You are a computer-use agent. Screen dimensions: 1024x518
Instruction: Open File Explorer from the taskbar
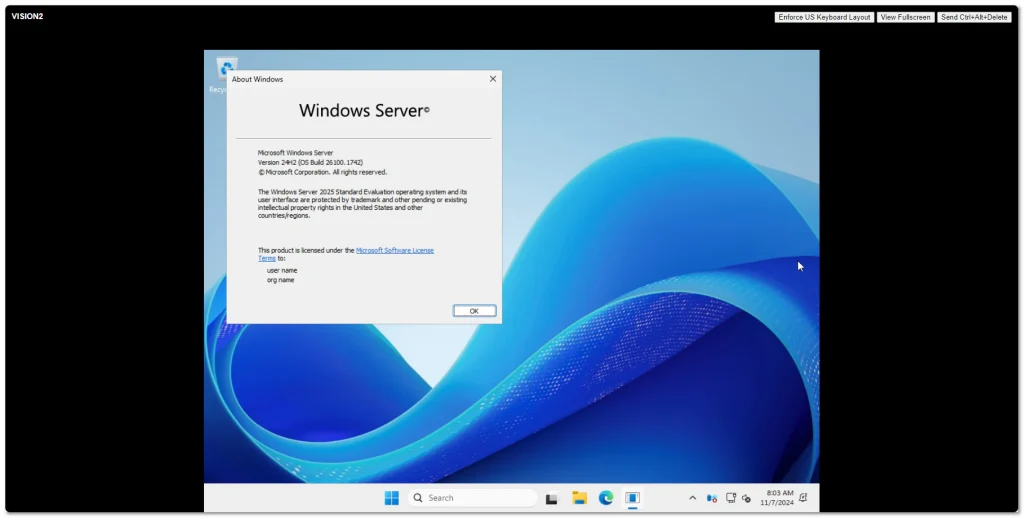pos(579,498)
